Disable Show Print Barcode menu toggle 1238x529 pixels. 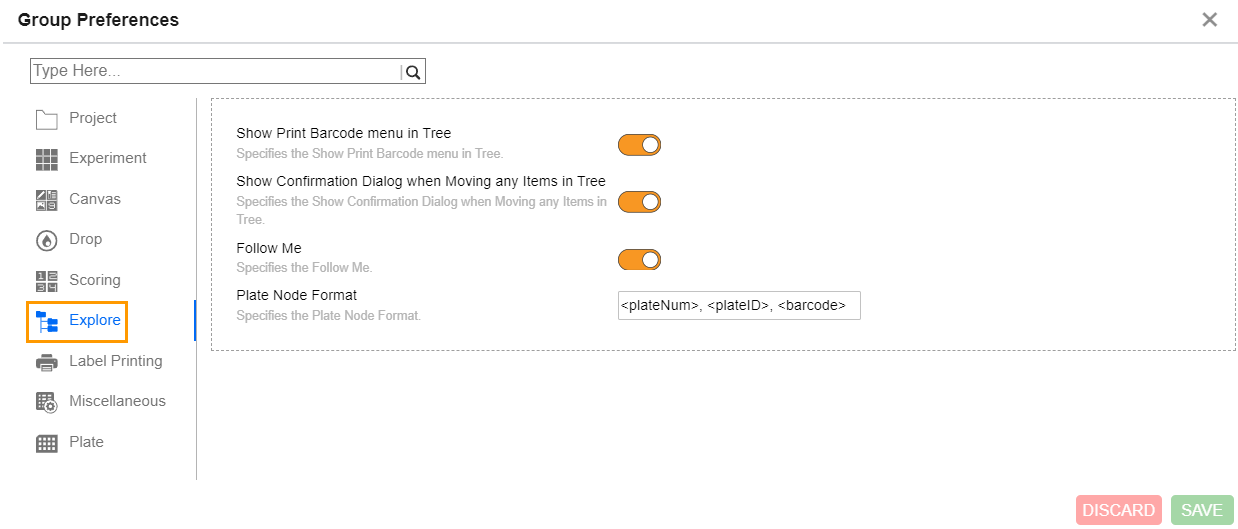point(639,145)
